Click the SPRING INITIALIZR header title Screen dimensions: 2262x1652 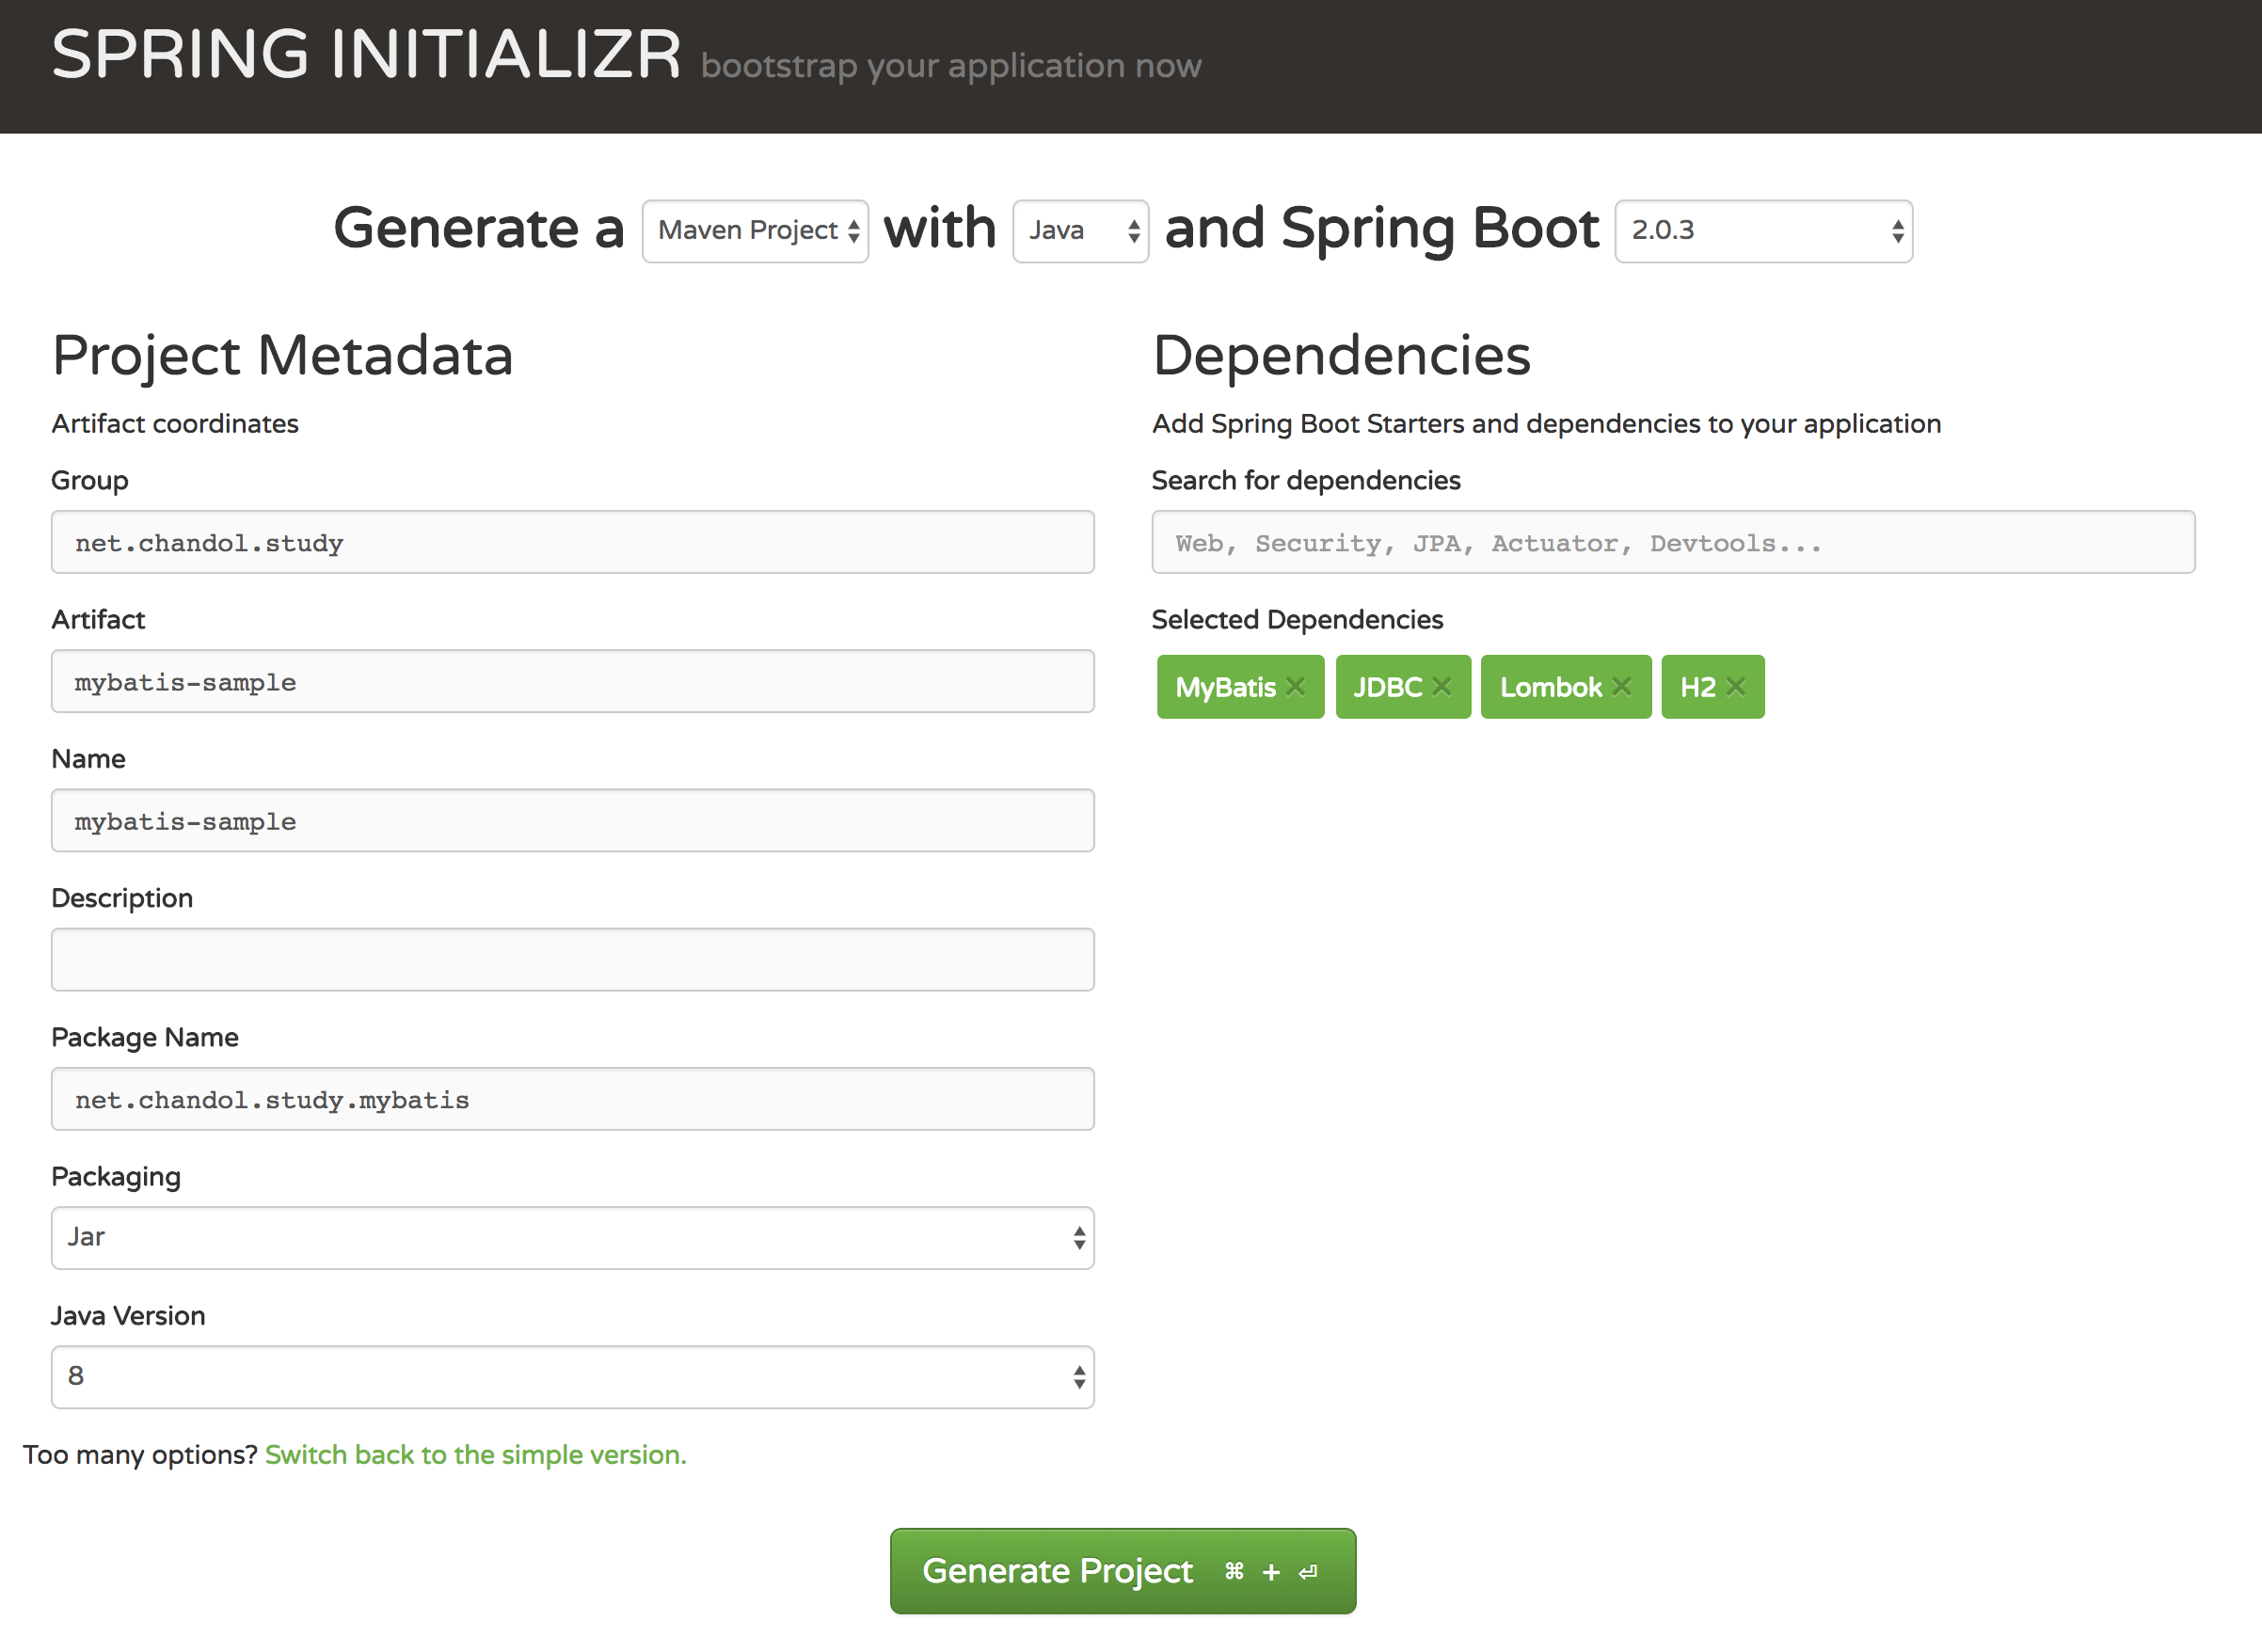(366, 55)
